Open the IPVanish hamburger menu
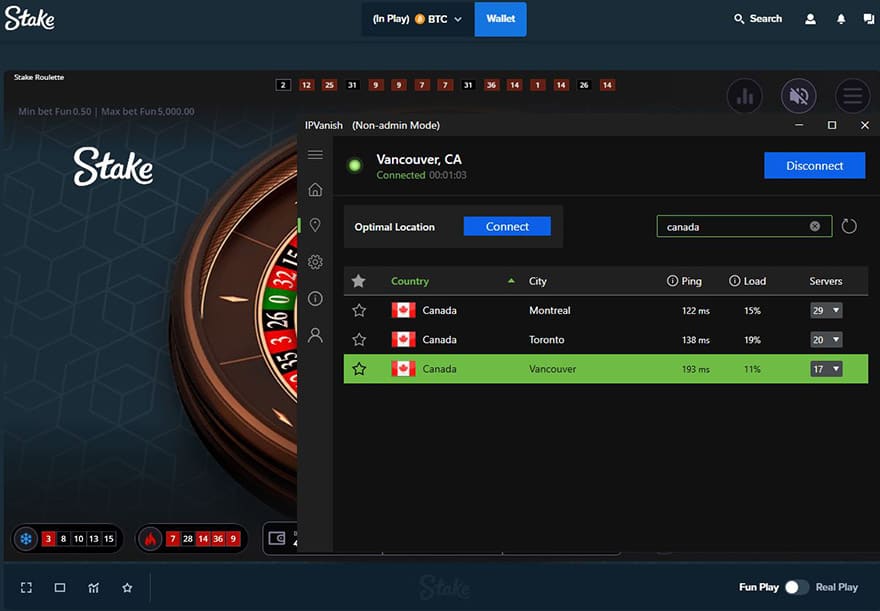Screen dimensions: 880x611 (315, 154)
